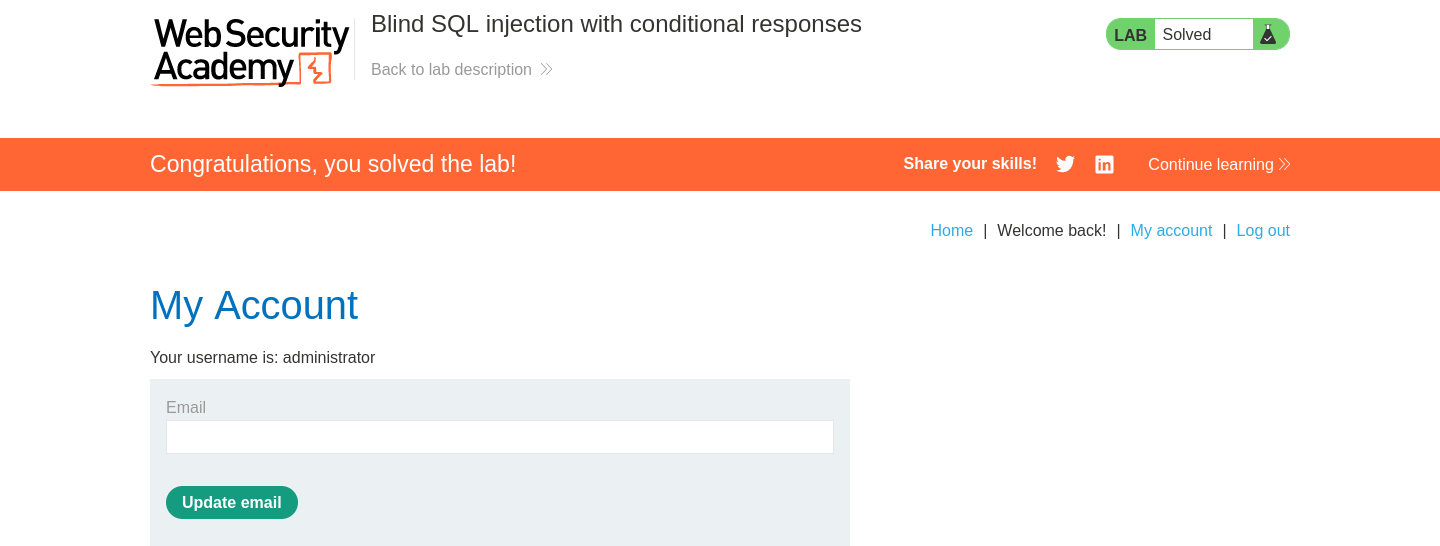The width and height of the screenshot is (1440, 546).
Task: Click the Web Security Academy logo
Action: point(250,52)
